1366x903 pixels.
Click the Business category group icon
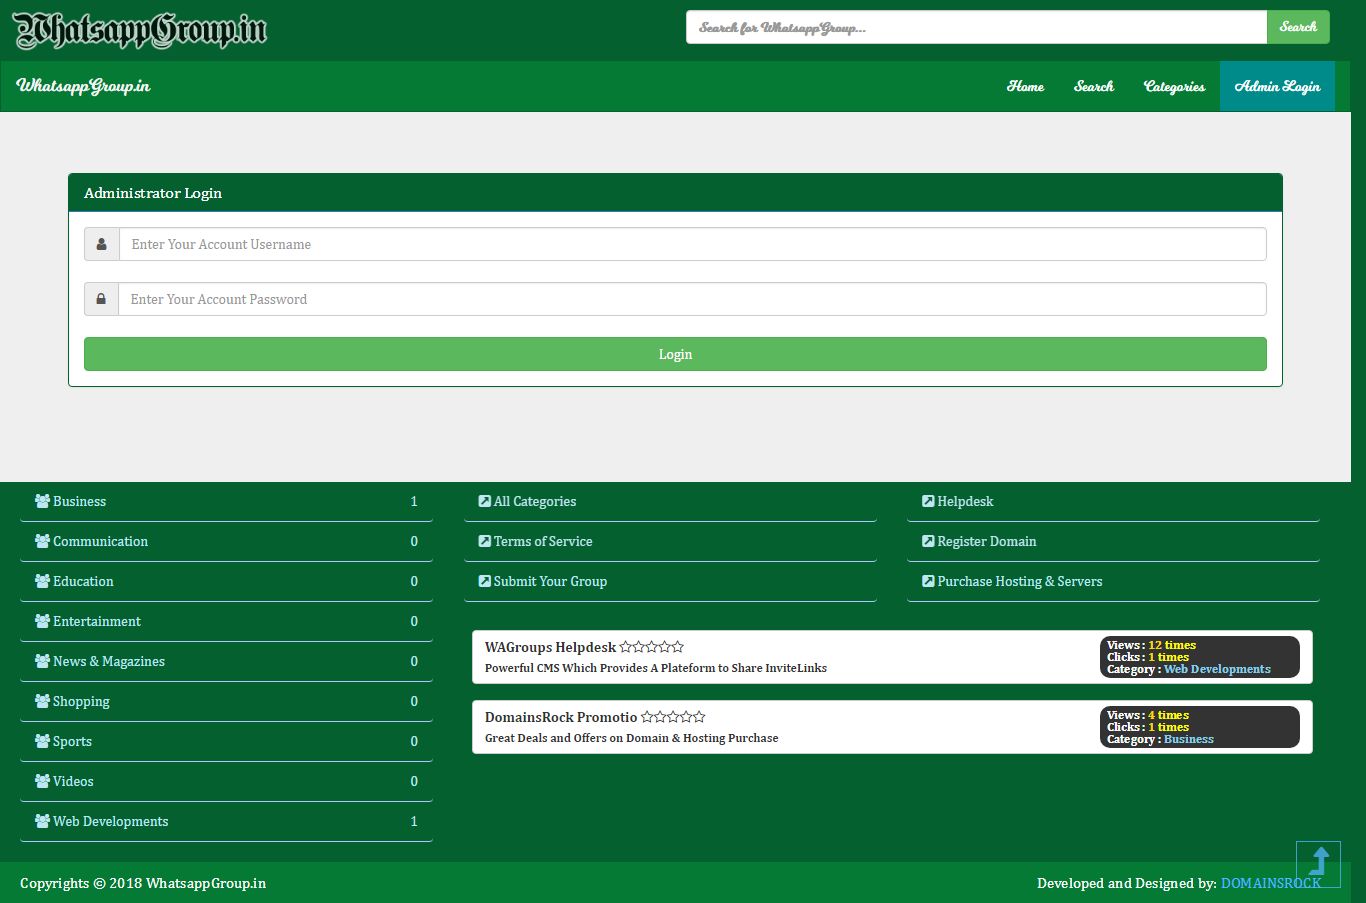click(42, 501)
